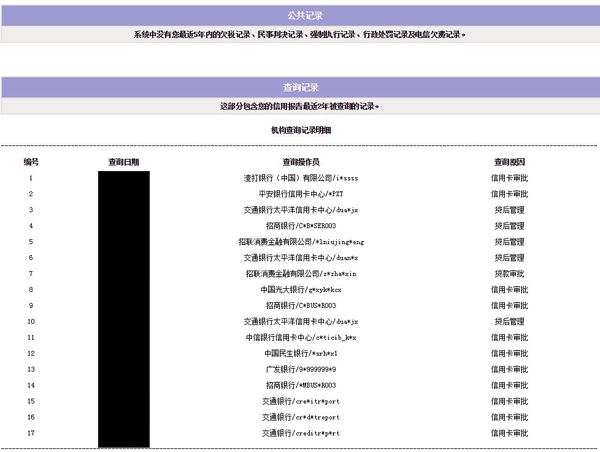Click 信用卡审批 reason in row 11
Viewport: 600px width, 452px height.
click(509, 338)
